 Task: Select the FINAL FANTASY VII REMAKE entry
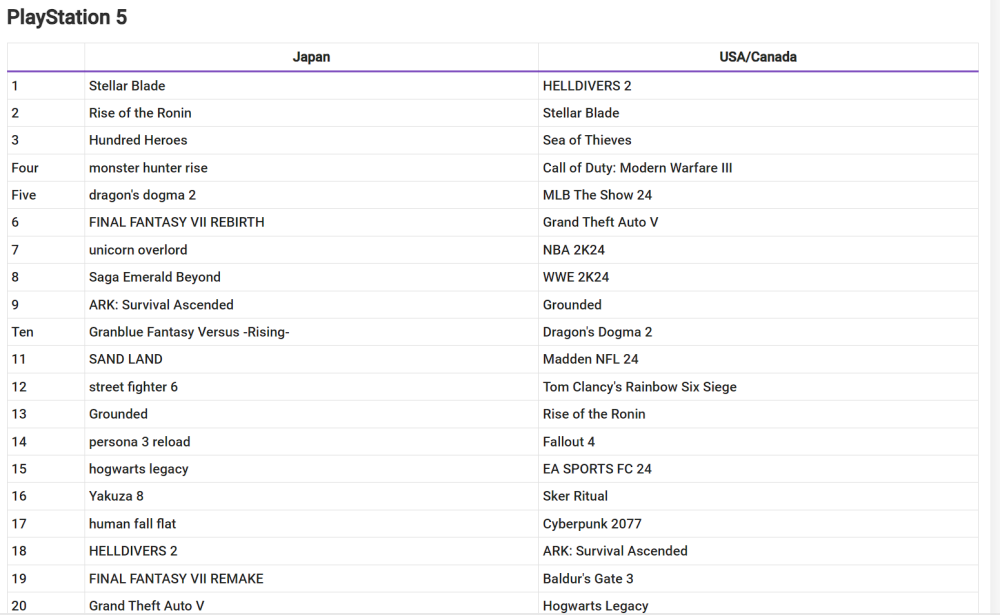point(176,578)
